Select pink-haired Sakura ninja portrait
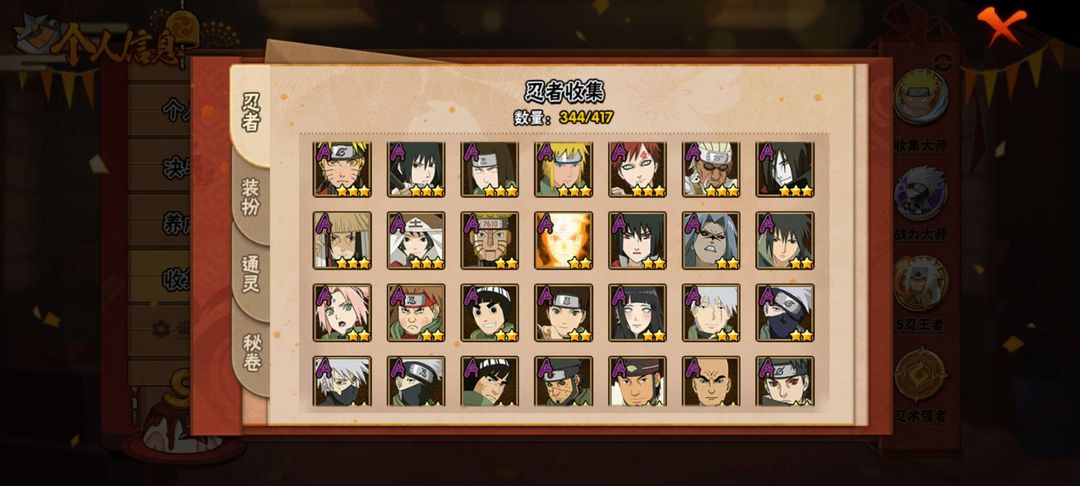The height and width of the screenshot is (486, 1080). click(x=342, y=313)
